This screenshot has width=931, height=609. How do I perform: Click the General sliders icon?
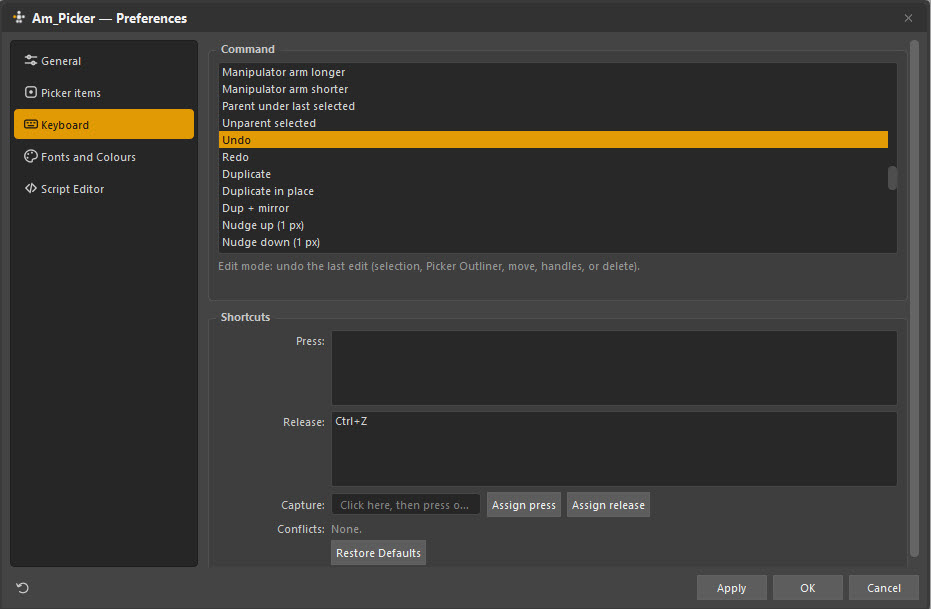[31, 60]
